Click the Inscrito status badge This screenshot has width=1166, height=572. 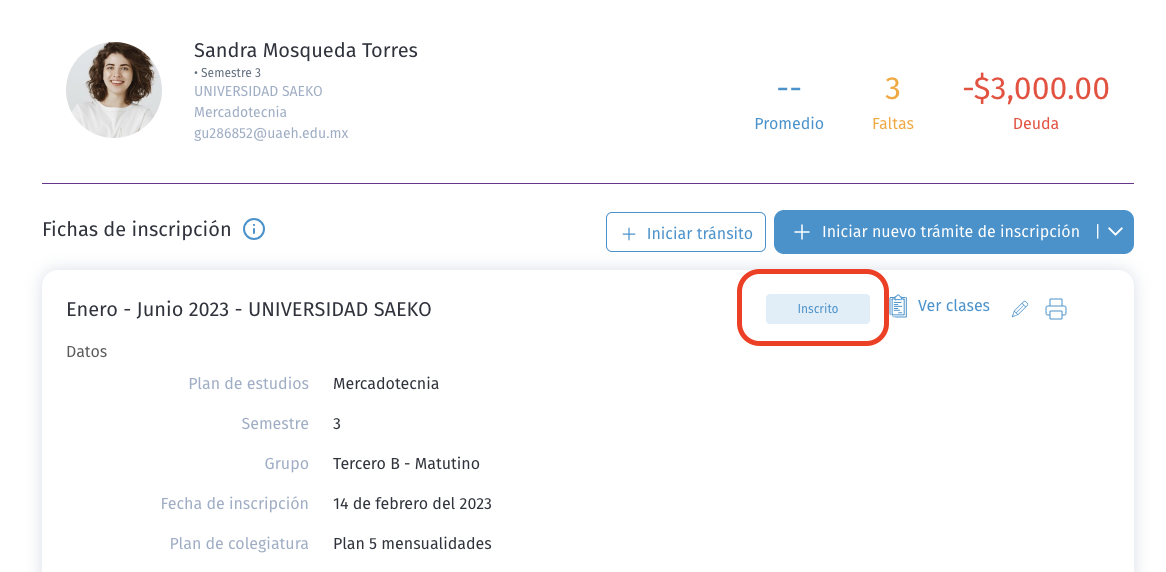pos(817,309)
